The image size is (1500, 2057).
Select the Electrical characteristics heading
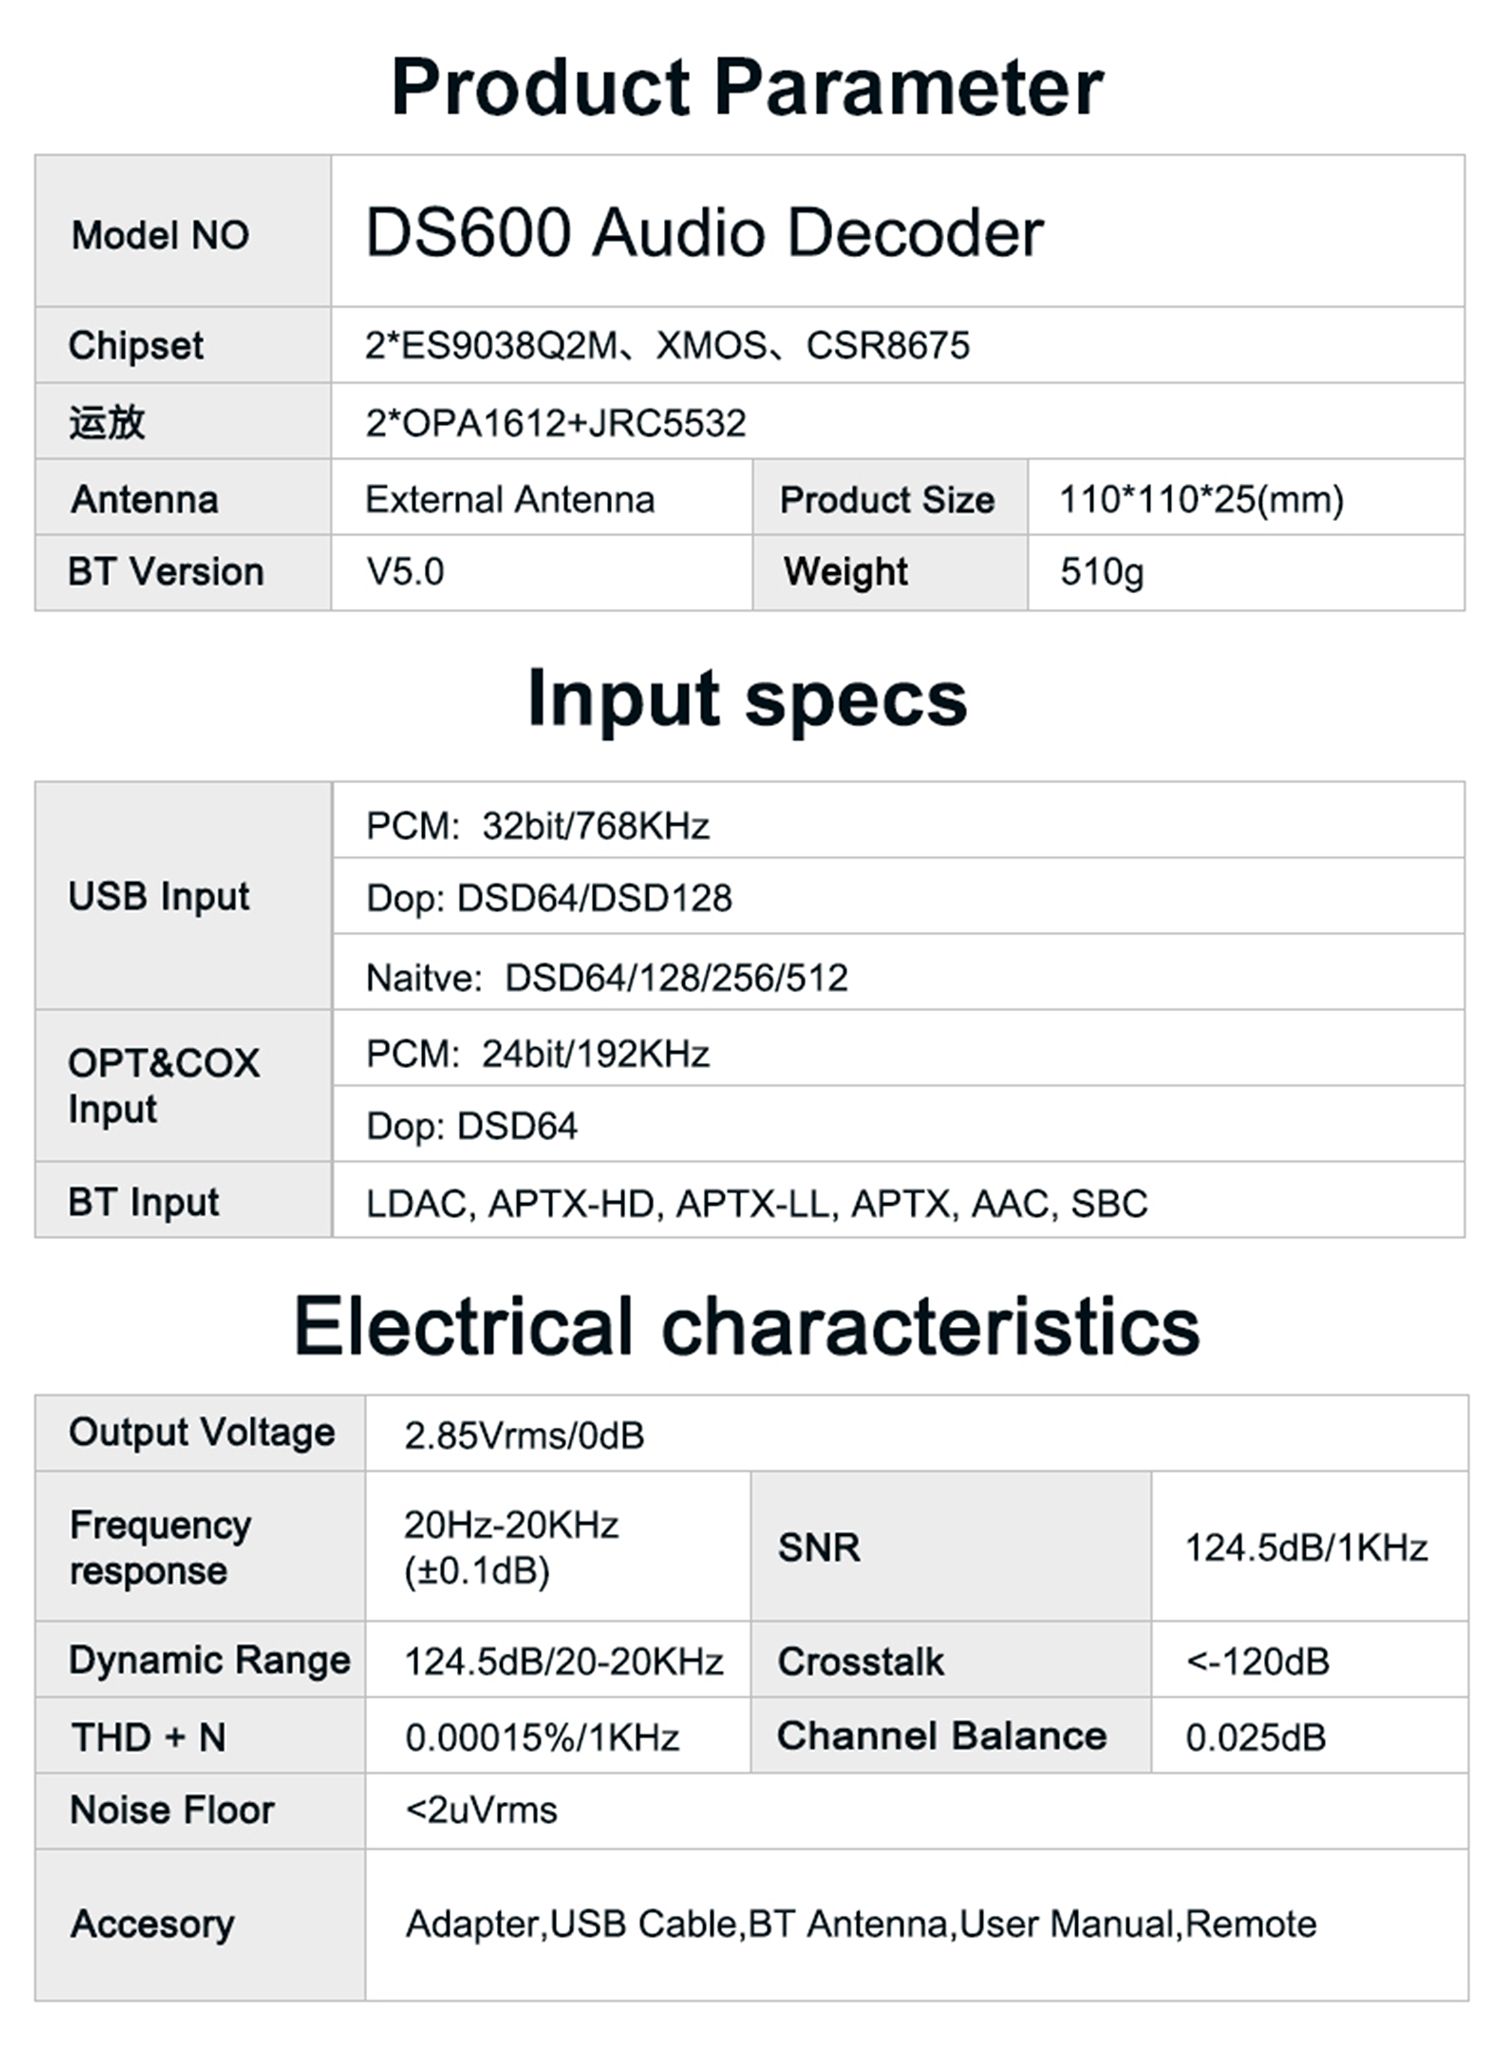pyautogui.click(x=746, y=1326)
